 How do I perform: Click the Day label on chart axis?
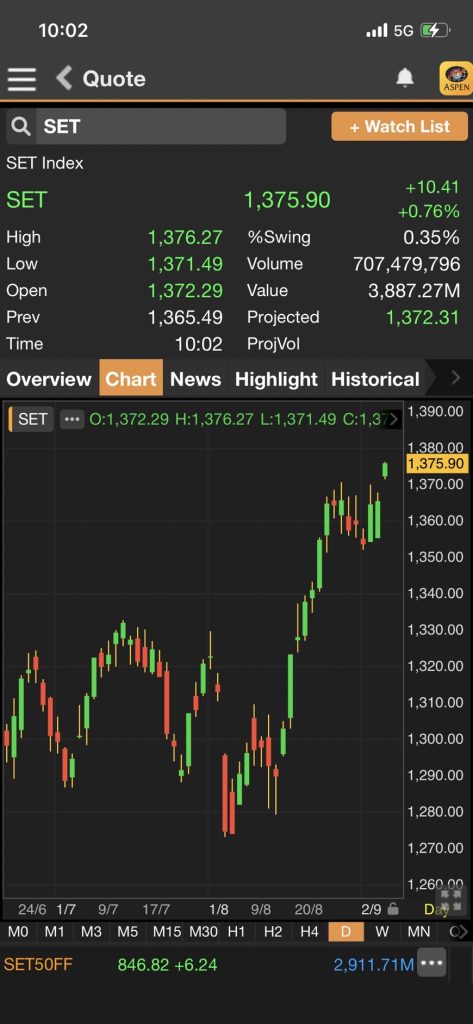[436, 909]
